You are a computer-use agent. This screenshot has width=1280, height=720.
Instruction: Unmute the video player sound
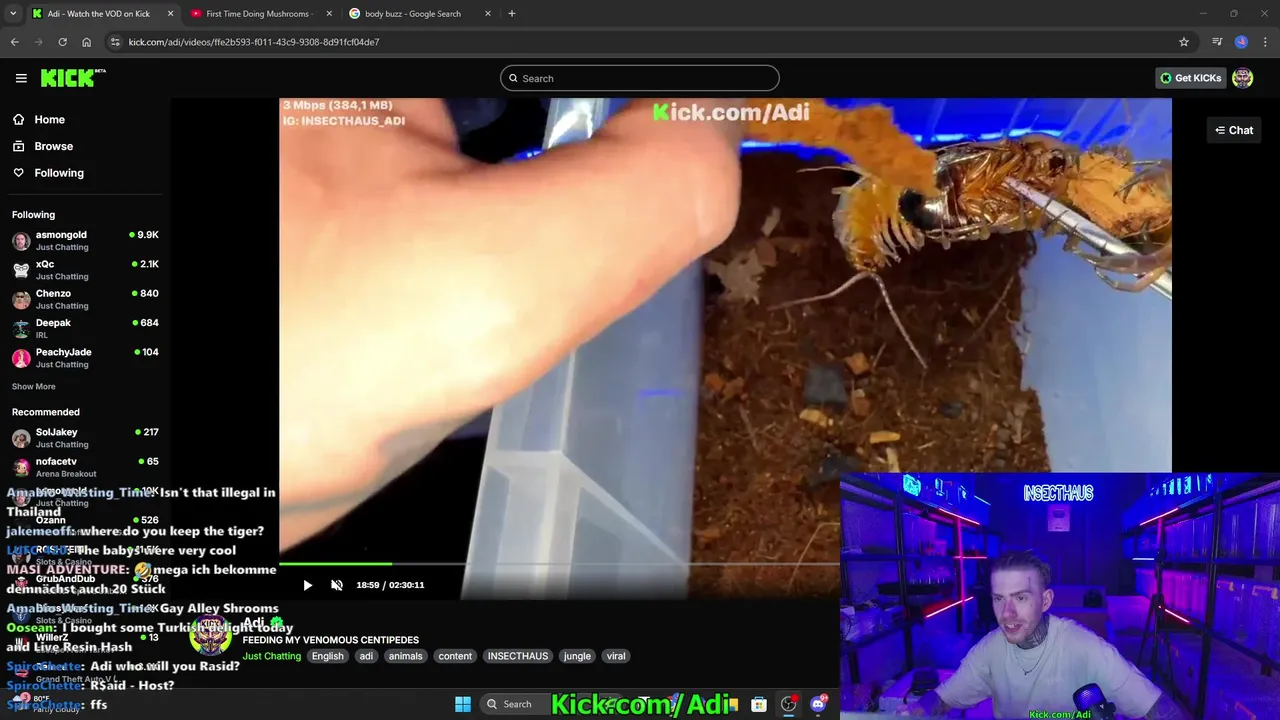[337, 585]
